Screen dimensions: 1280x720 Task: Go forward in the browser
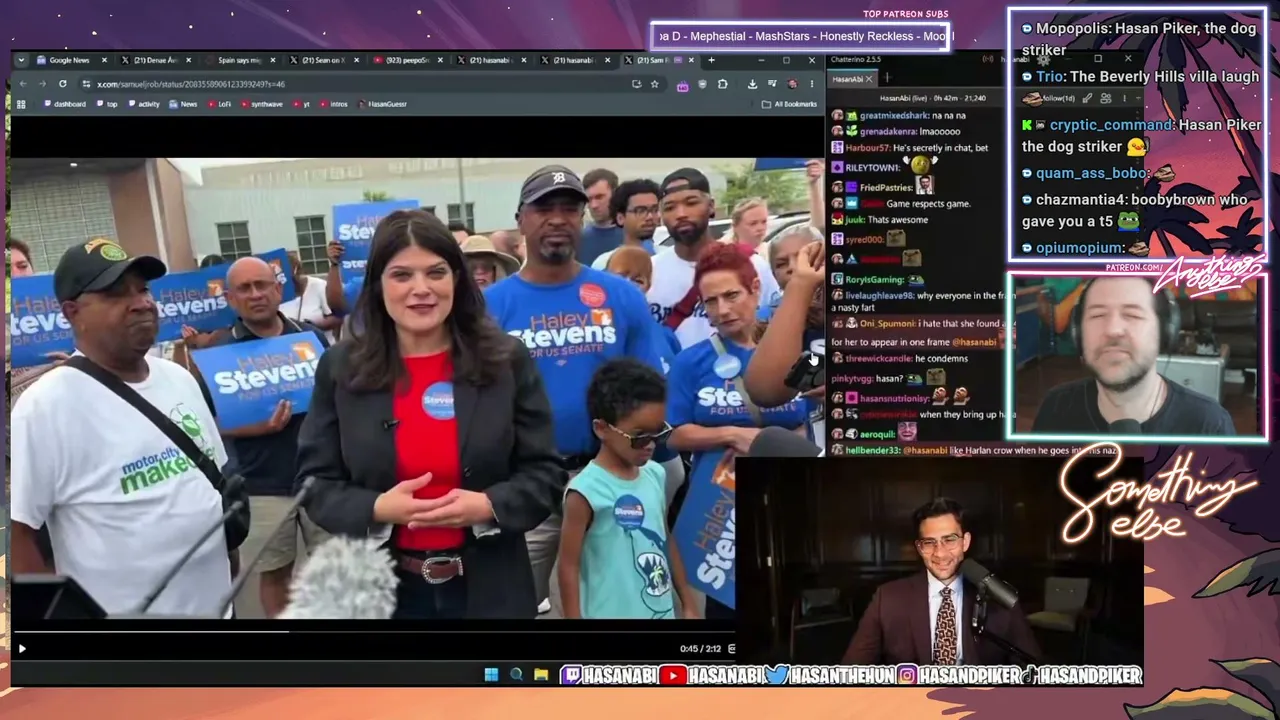click(42, 84)
